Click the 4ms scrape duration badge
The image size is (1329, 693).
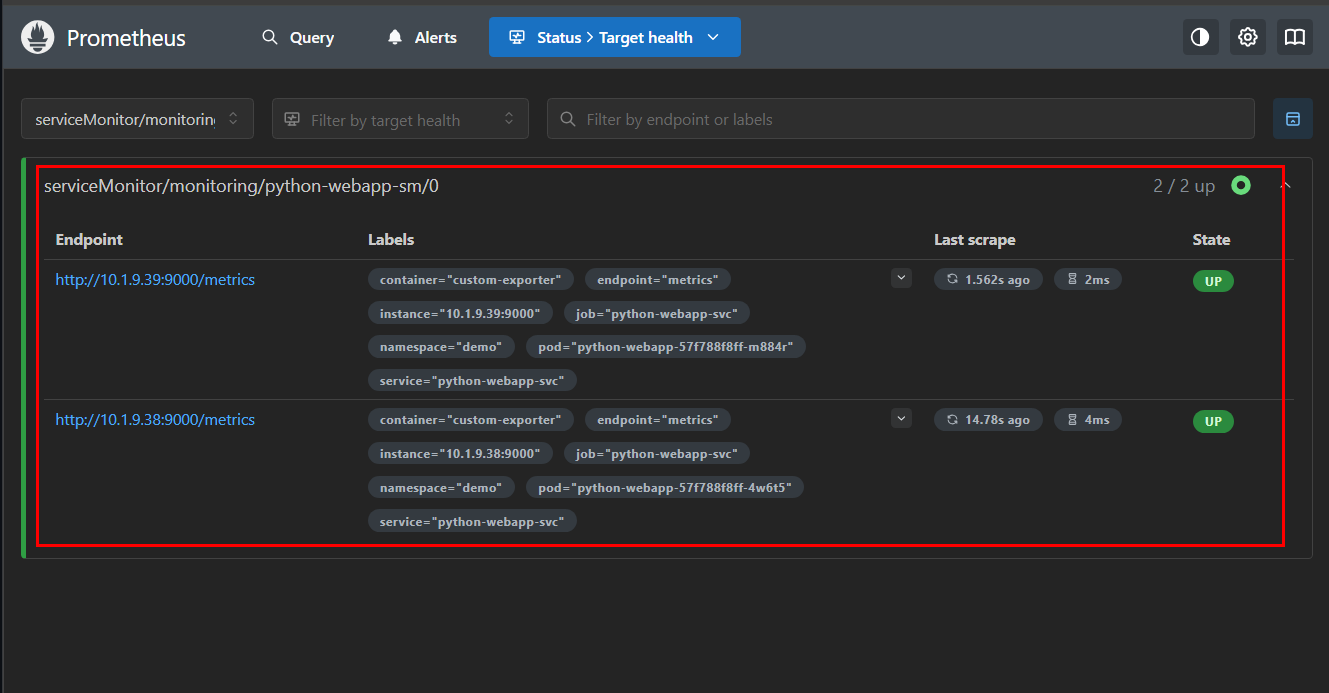point(1088,420)
